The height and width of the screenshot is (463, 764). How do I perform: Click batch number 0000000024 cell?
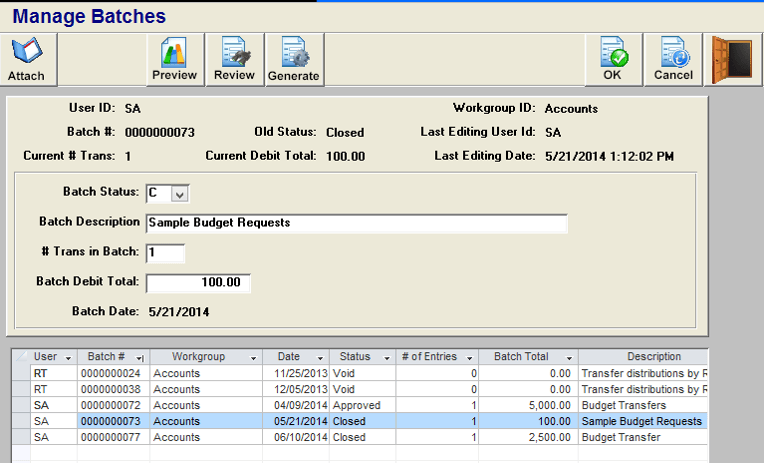pyautogui.click(x=114, y=373)
